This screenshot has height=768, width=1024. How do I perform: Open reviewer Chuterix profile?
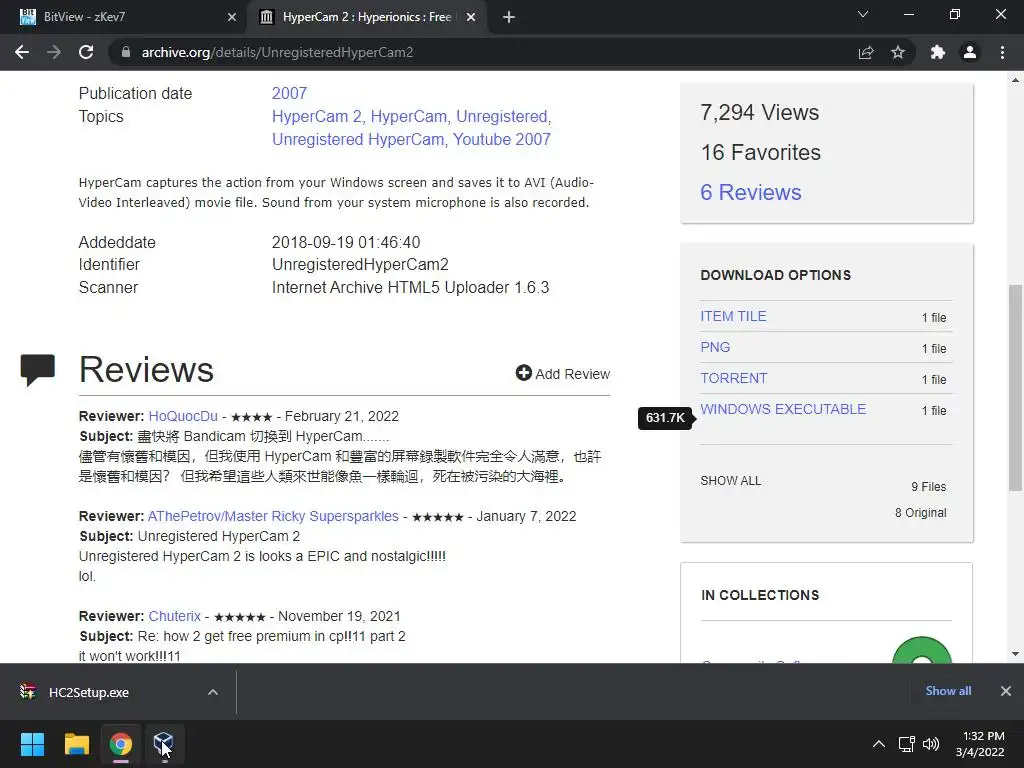tap(174, 616)
